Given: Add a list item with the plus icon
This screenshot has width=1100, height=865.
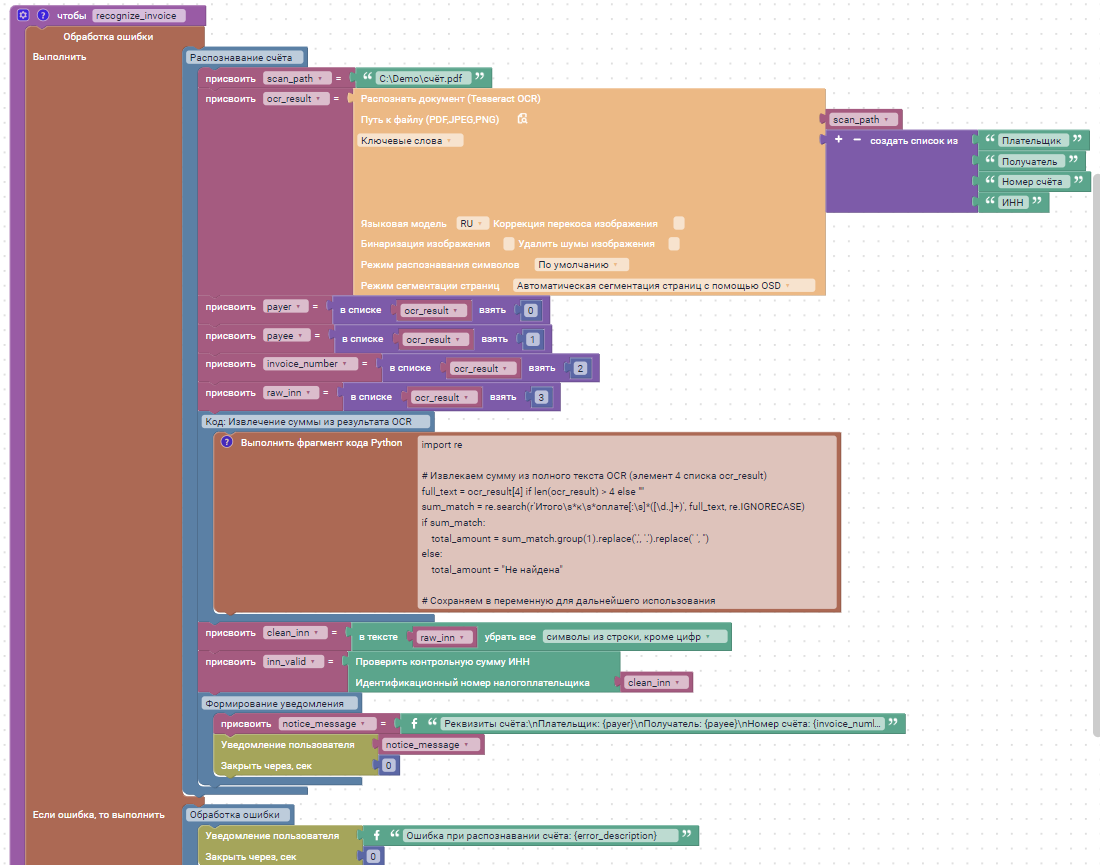Looking at the screenshot, I should (838, 140).
